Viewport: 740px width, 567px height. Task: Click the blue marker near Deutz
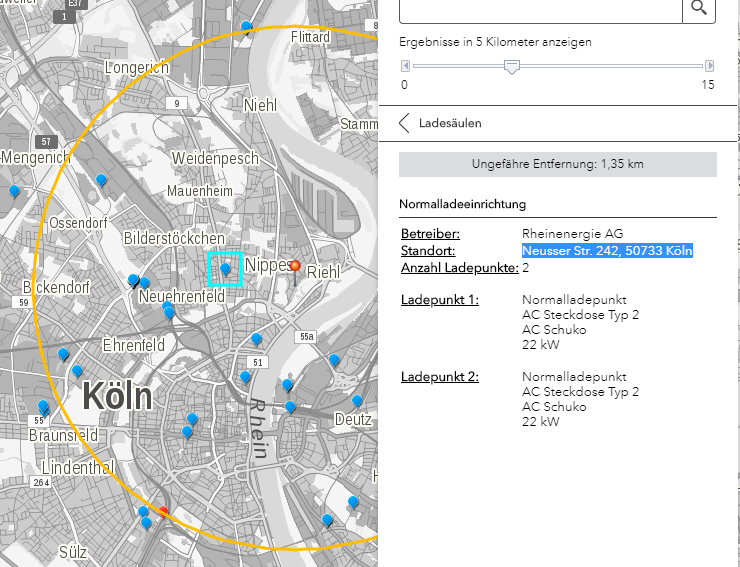pyautogui.click(x=355, y=401)
